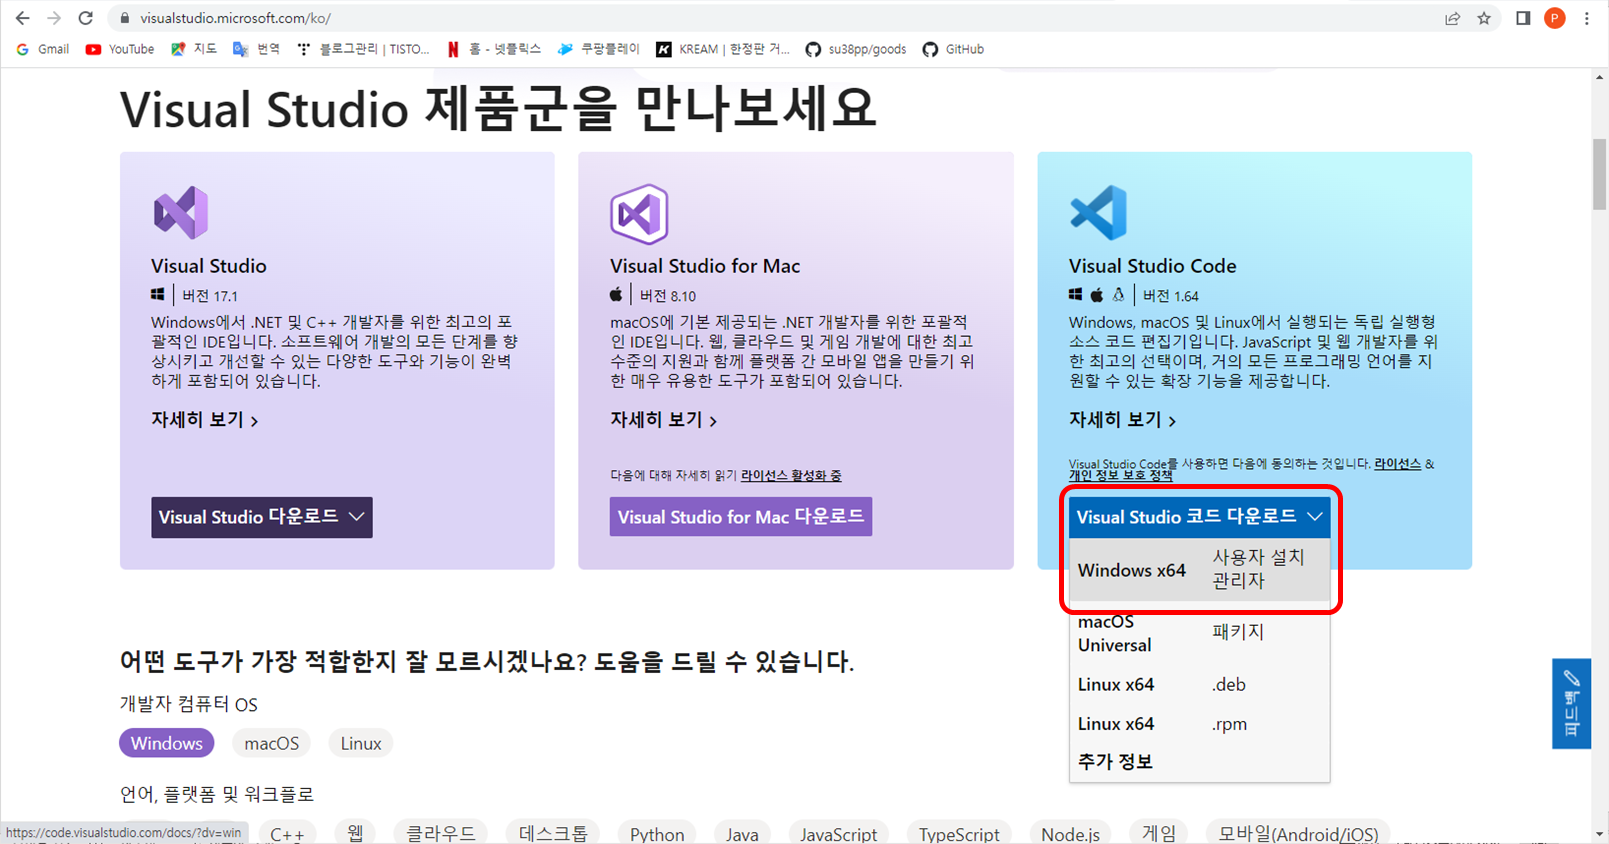Image resolution: width=1609 pixels, height=844 pixels.
Task: Open the site lock security info
Action: click(125, 18)
